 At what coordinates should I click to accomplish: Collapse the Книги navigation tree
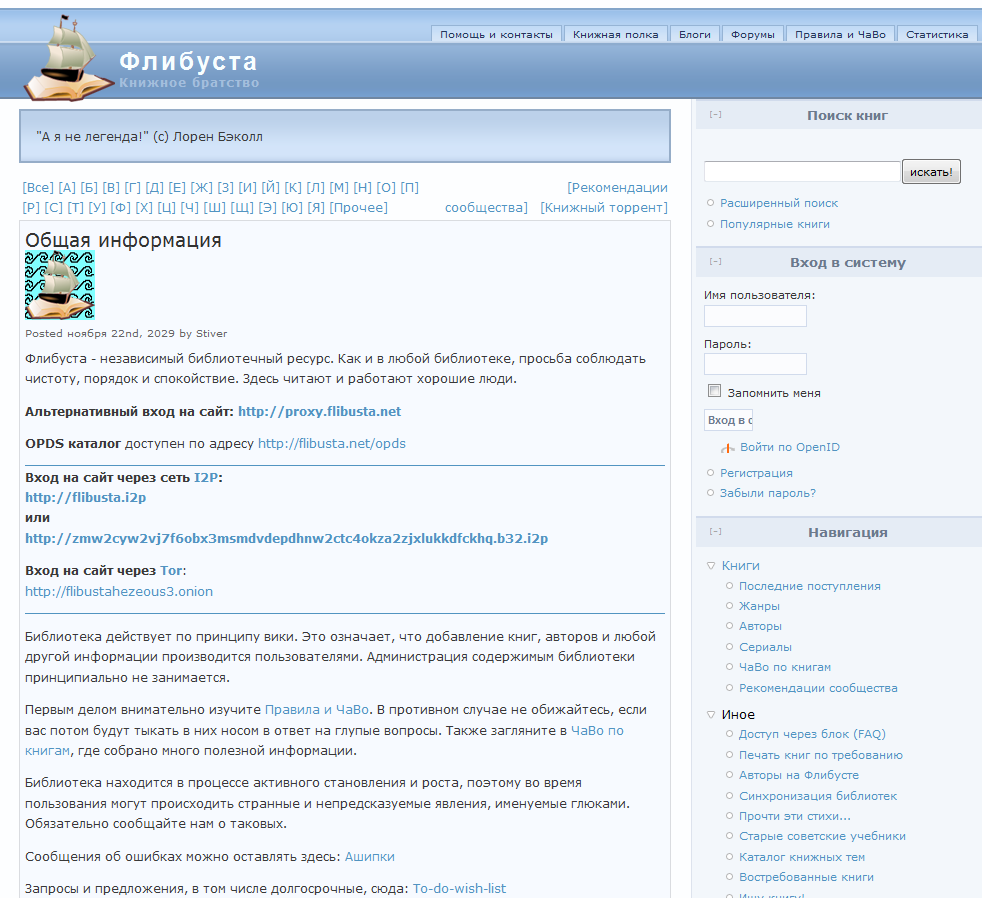(x=711, y=565)
